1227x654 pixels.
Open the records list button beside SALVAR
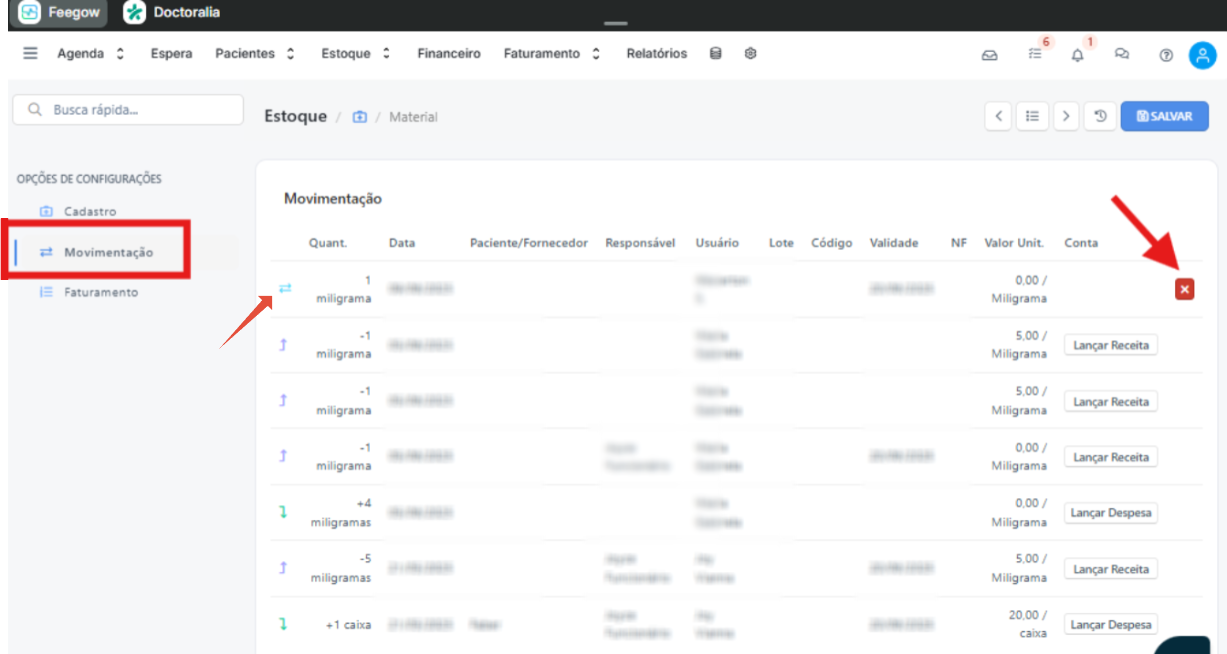pyautogui.click(x=1033, y=116)
